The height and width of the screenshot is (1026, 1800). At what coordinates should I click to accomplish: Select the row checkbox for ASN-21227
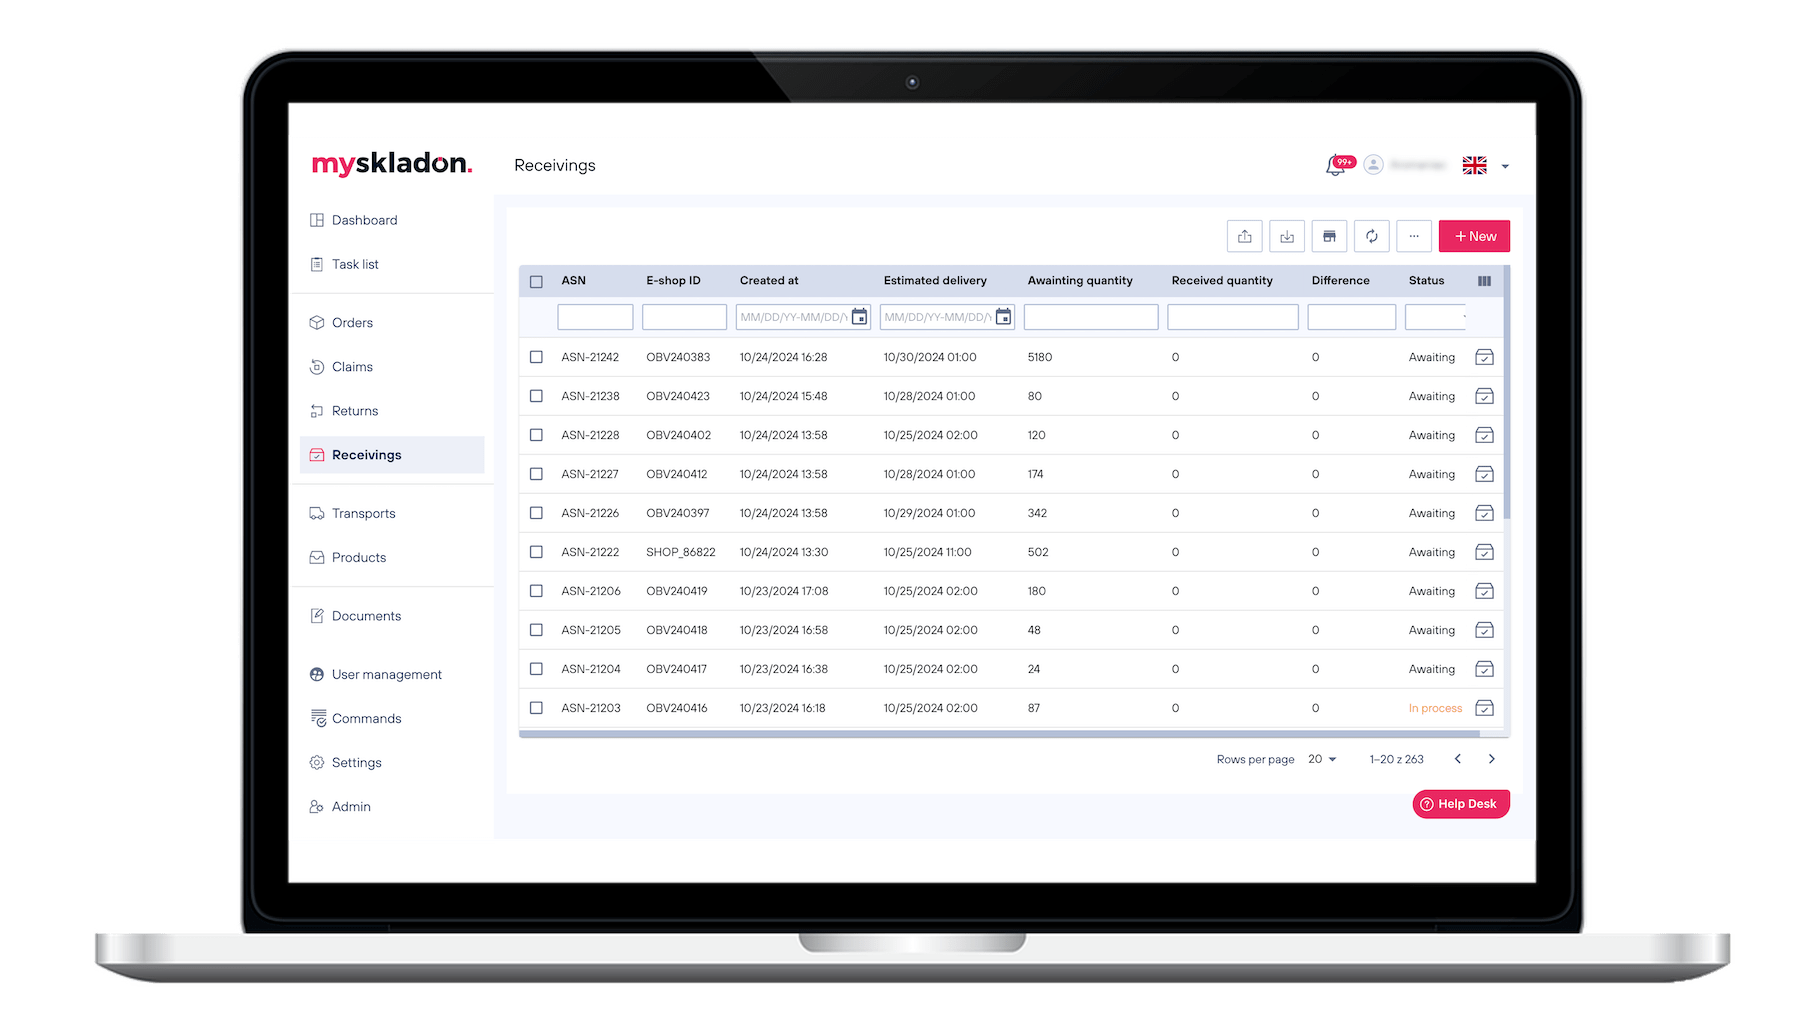(536, 474)
